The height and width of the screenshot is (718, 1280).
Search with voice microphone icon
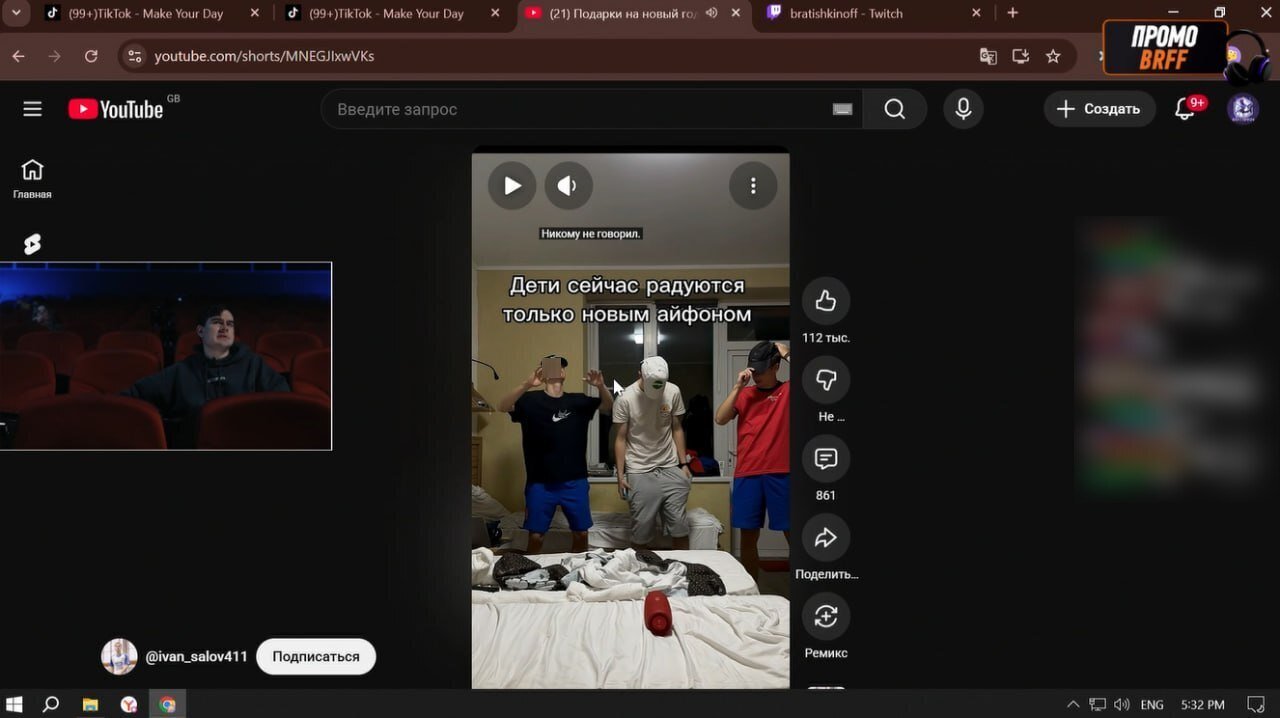click(x=963, y=109)
